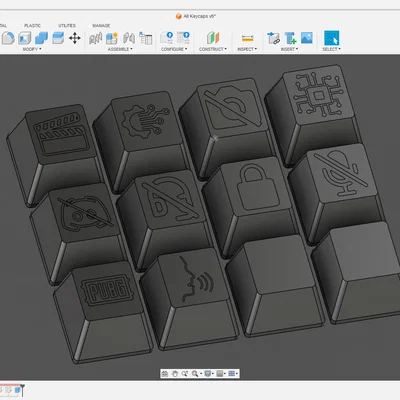Select the talking face keycap
The height and width of the screenshot is (400, 400).
point(194,278)
